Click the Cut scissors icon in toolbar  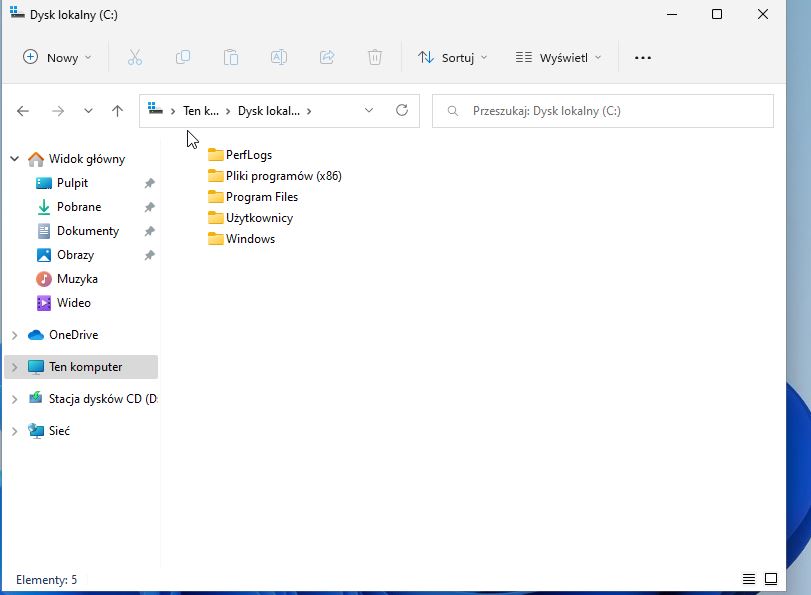135,57
